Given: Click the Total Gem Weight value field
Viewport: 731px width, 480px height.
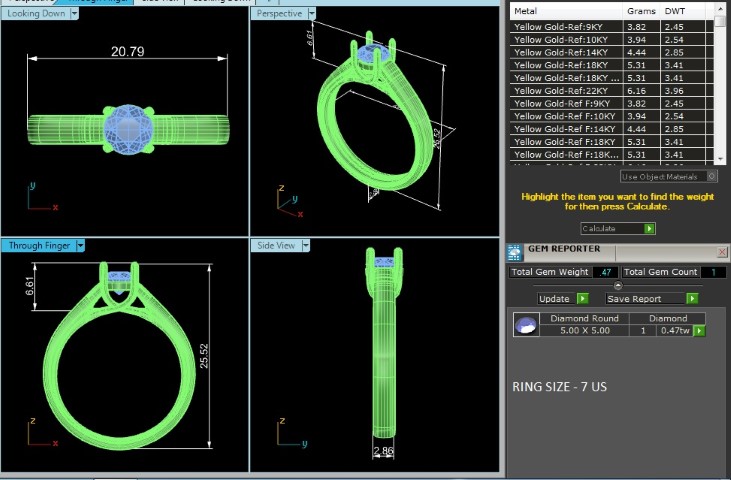Looking at the screenshot, I should click(606, 273).
